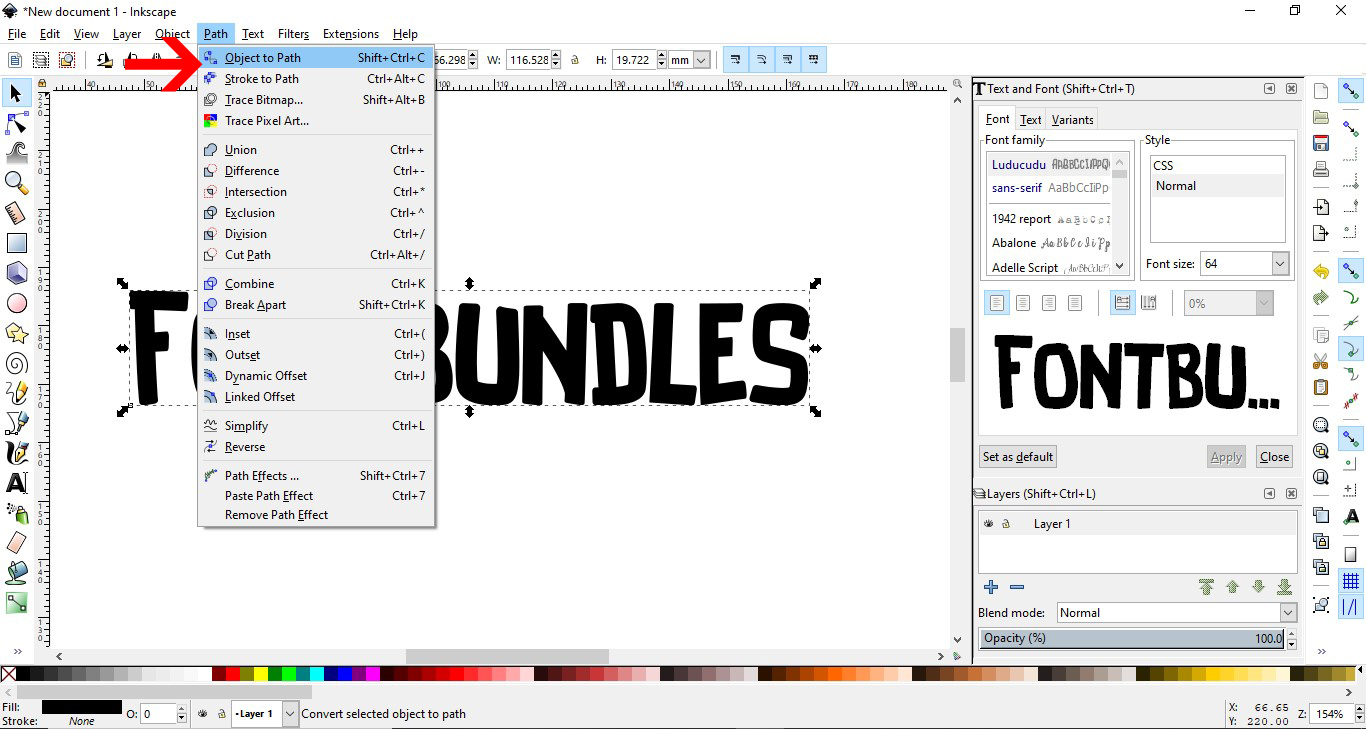Select the Node edit tool
Image resolution: width=1366 pixels, height=729 pixels.
[x=16, y=123]
